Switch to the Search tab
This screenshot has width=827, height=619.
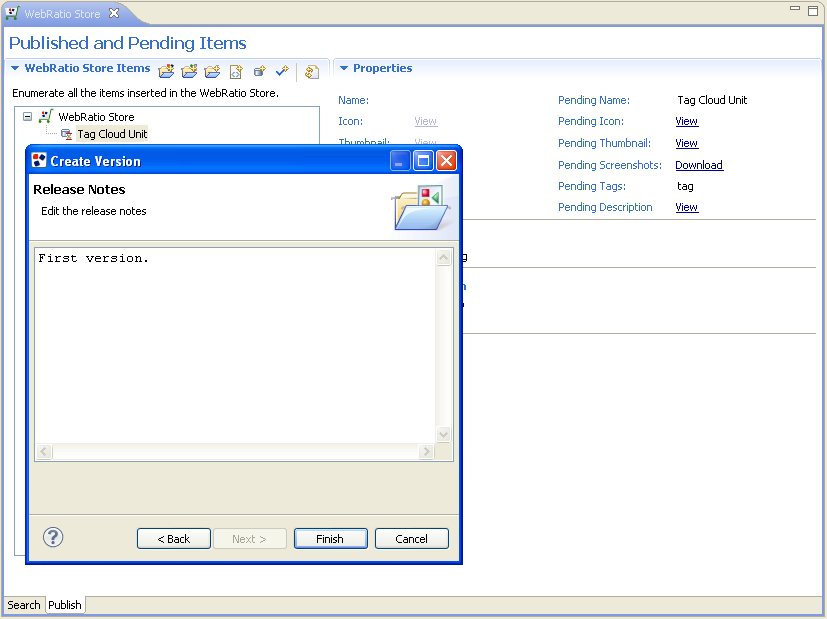click(x=24, y=605)
